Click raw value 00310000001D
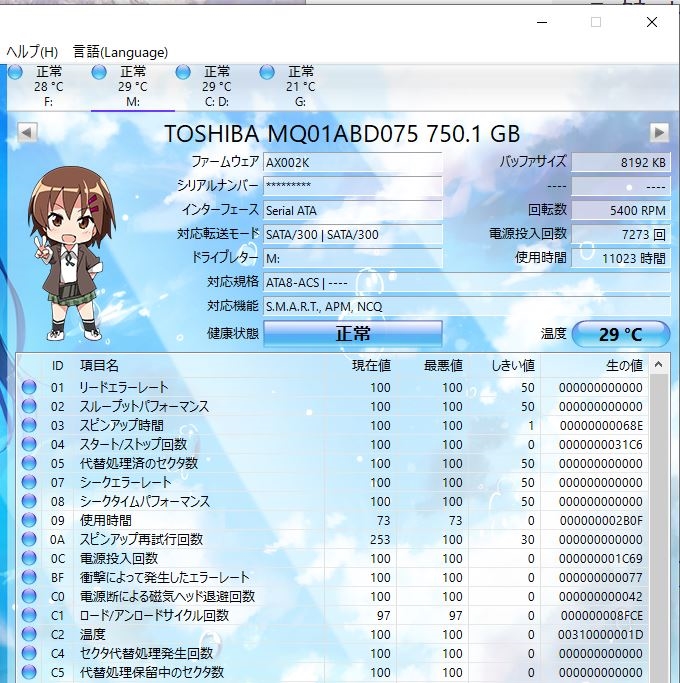Viewport: 680px width, 683px height. (601, 635)
